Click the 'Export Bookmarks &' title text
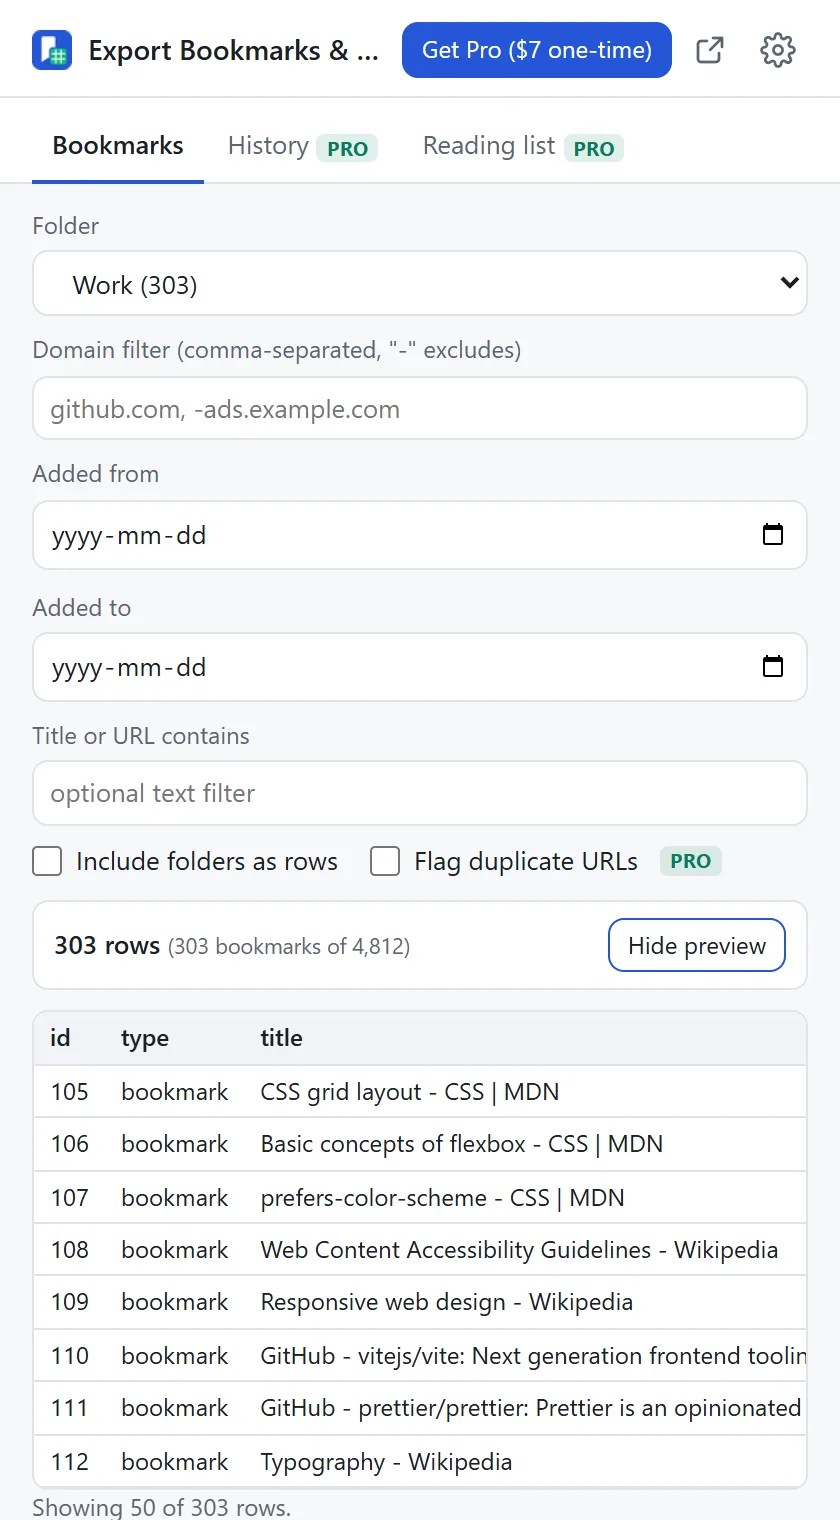The height and width of the screenshot is (1520, 840). click(x=234, y=50)
